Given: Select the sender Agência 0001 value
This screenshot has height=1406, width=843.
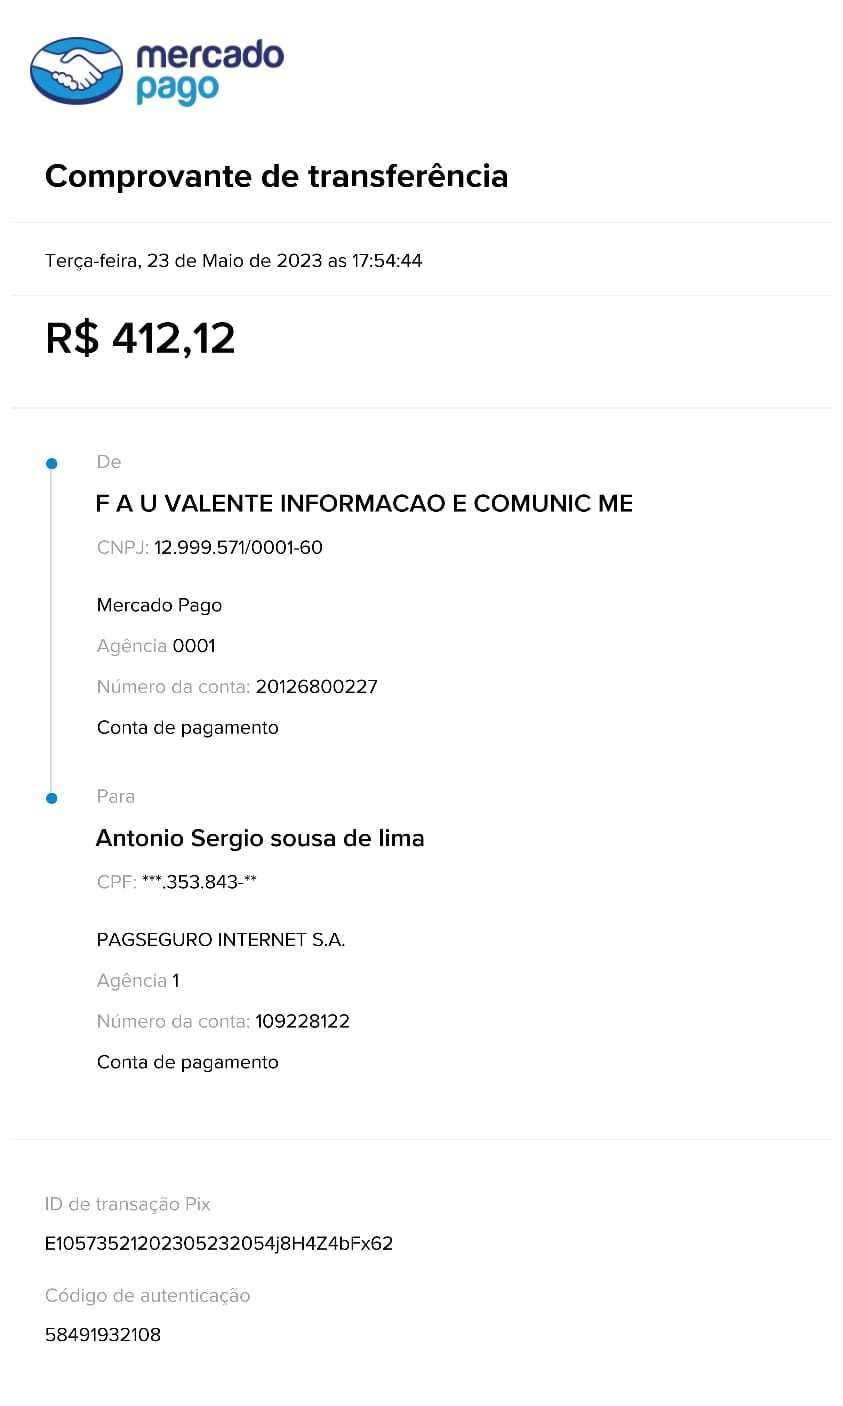Looking at the screenshot, I should (194, 646).
